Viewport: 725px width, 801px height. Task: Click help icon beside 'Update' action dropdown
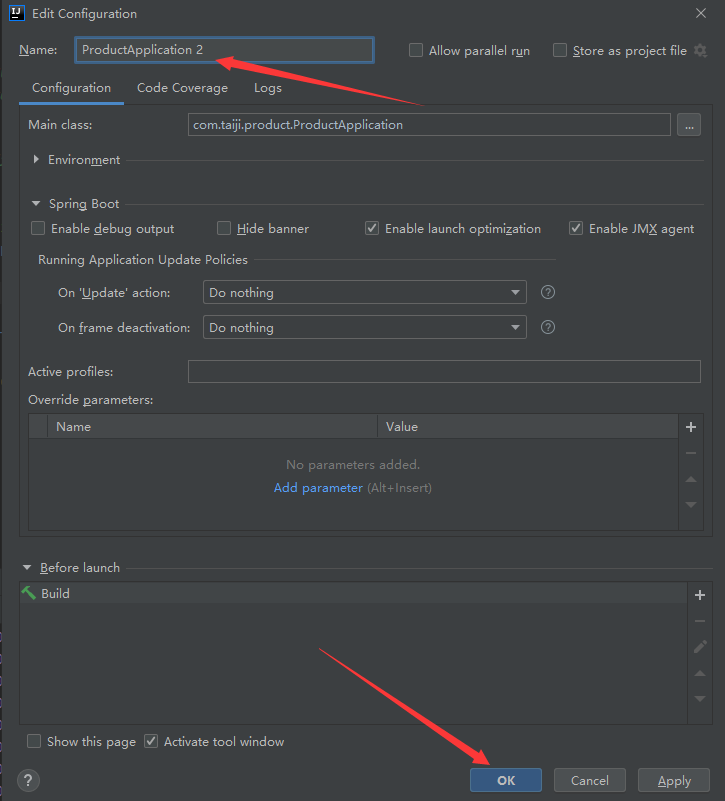tap(548, 293)
